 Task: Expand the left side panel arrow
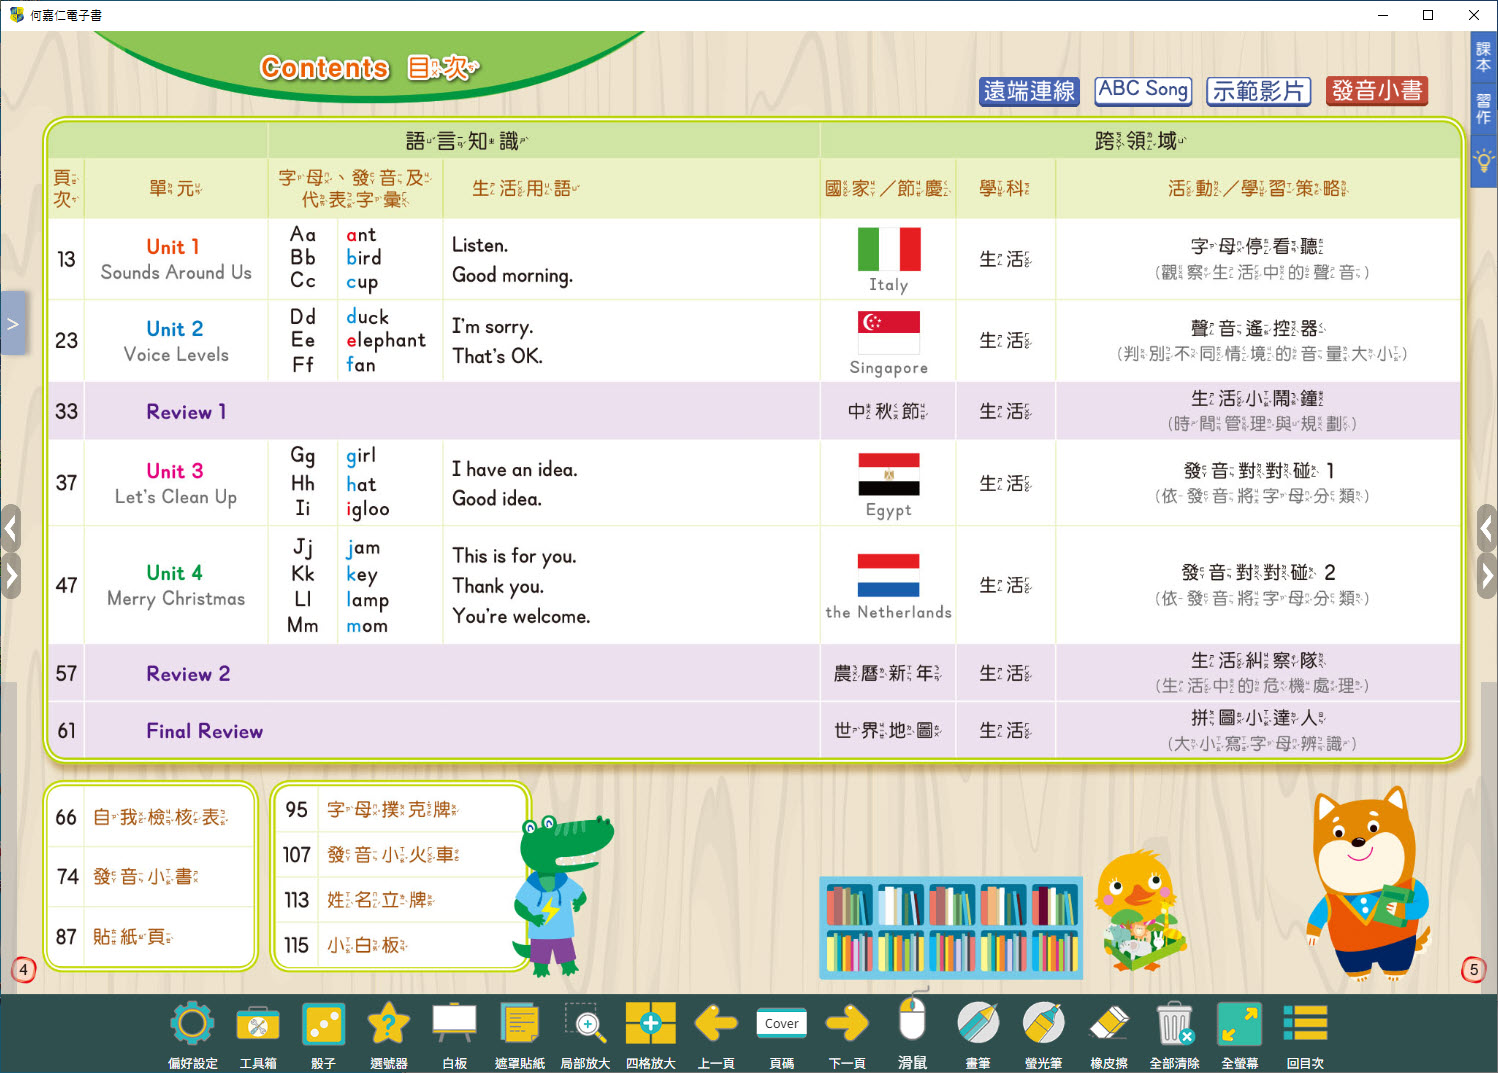click(13, 324)
